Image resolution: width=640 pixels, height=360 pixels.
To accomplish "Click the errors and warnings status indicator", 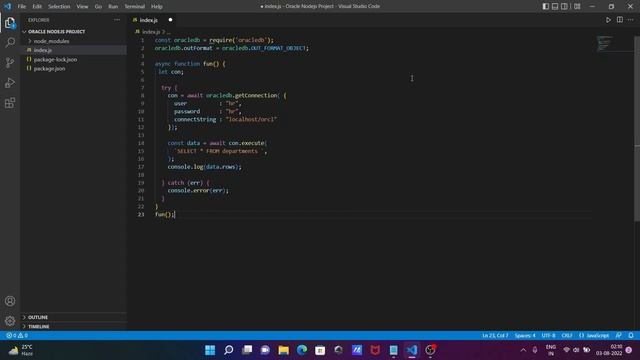I will pos(17,336).
